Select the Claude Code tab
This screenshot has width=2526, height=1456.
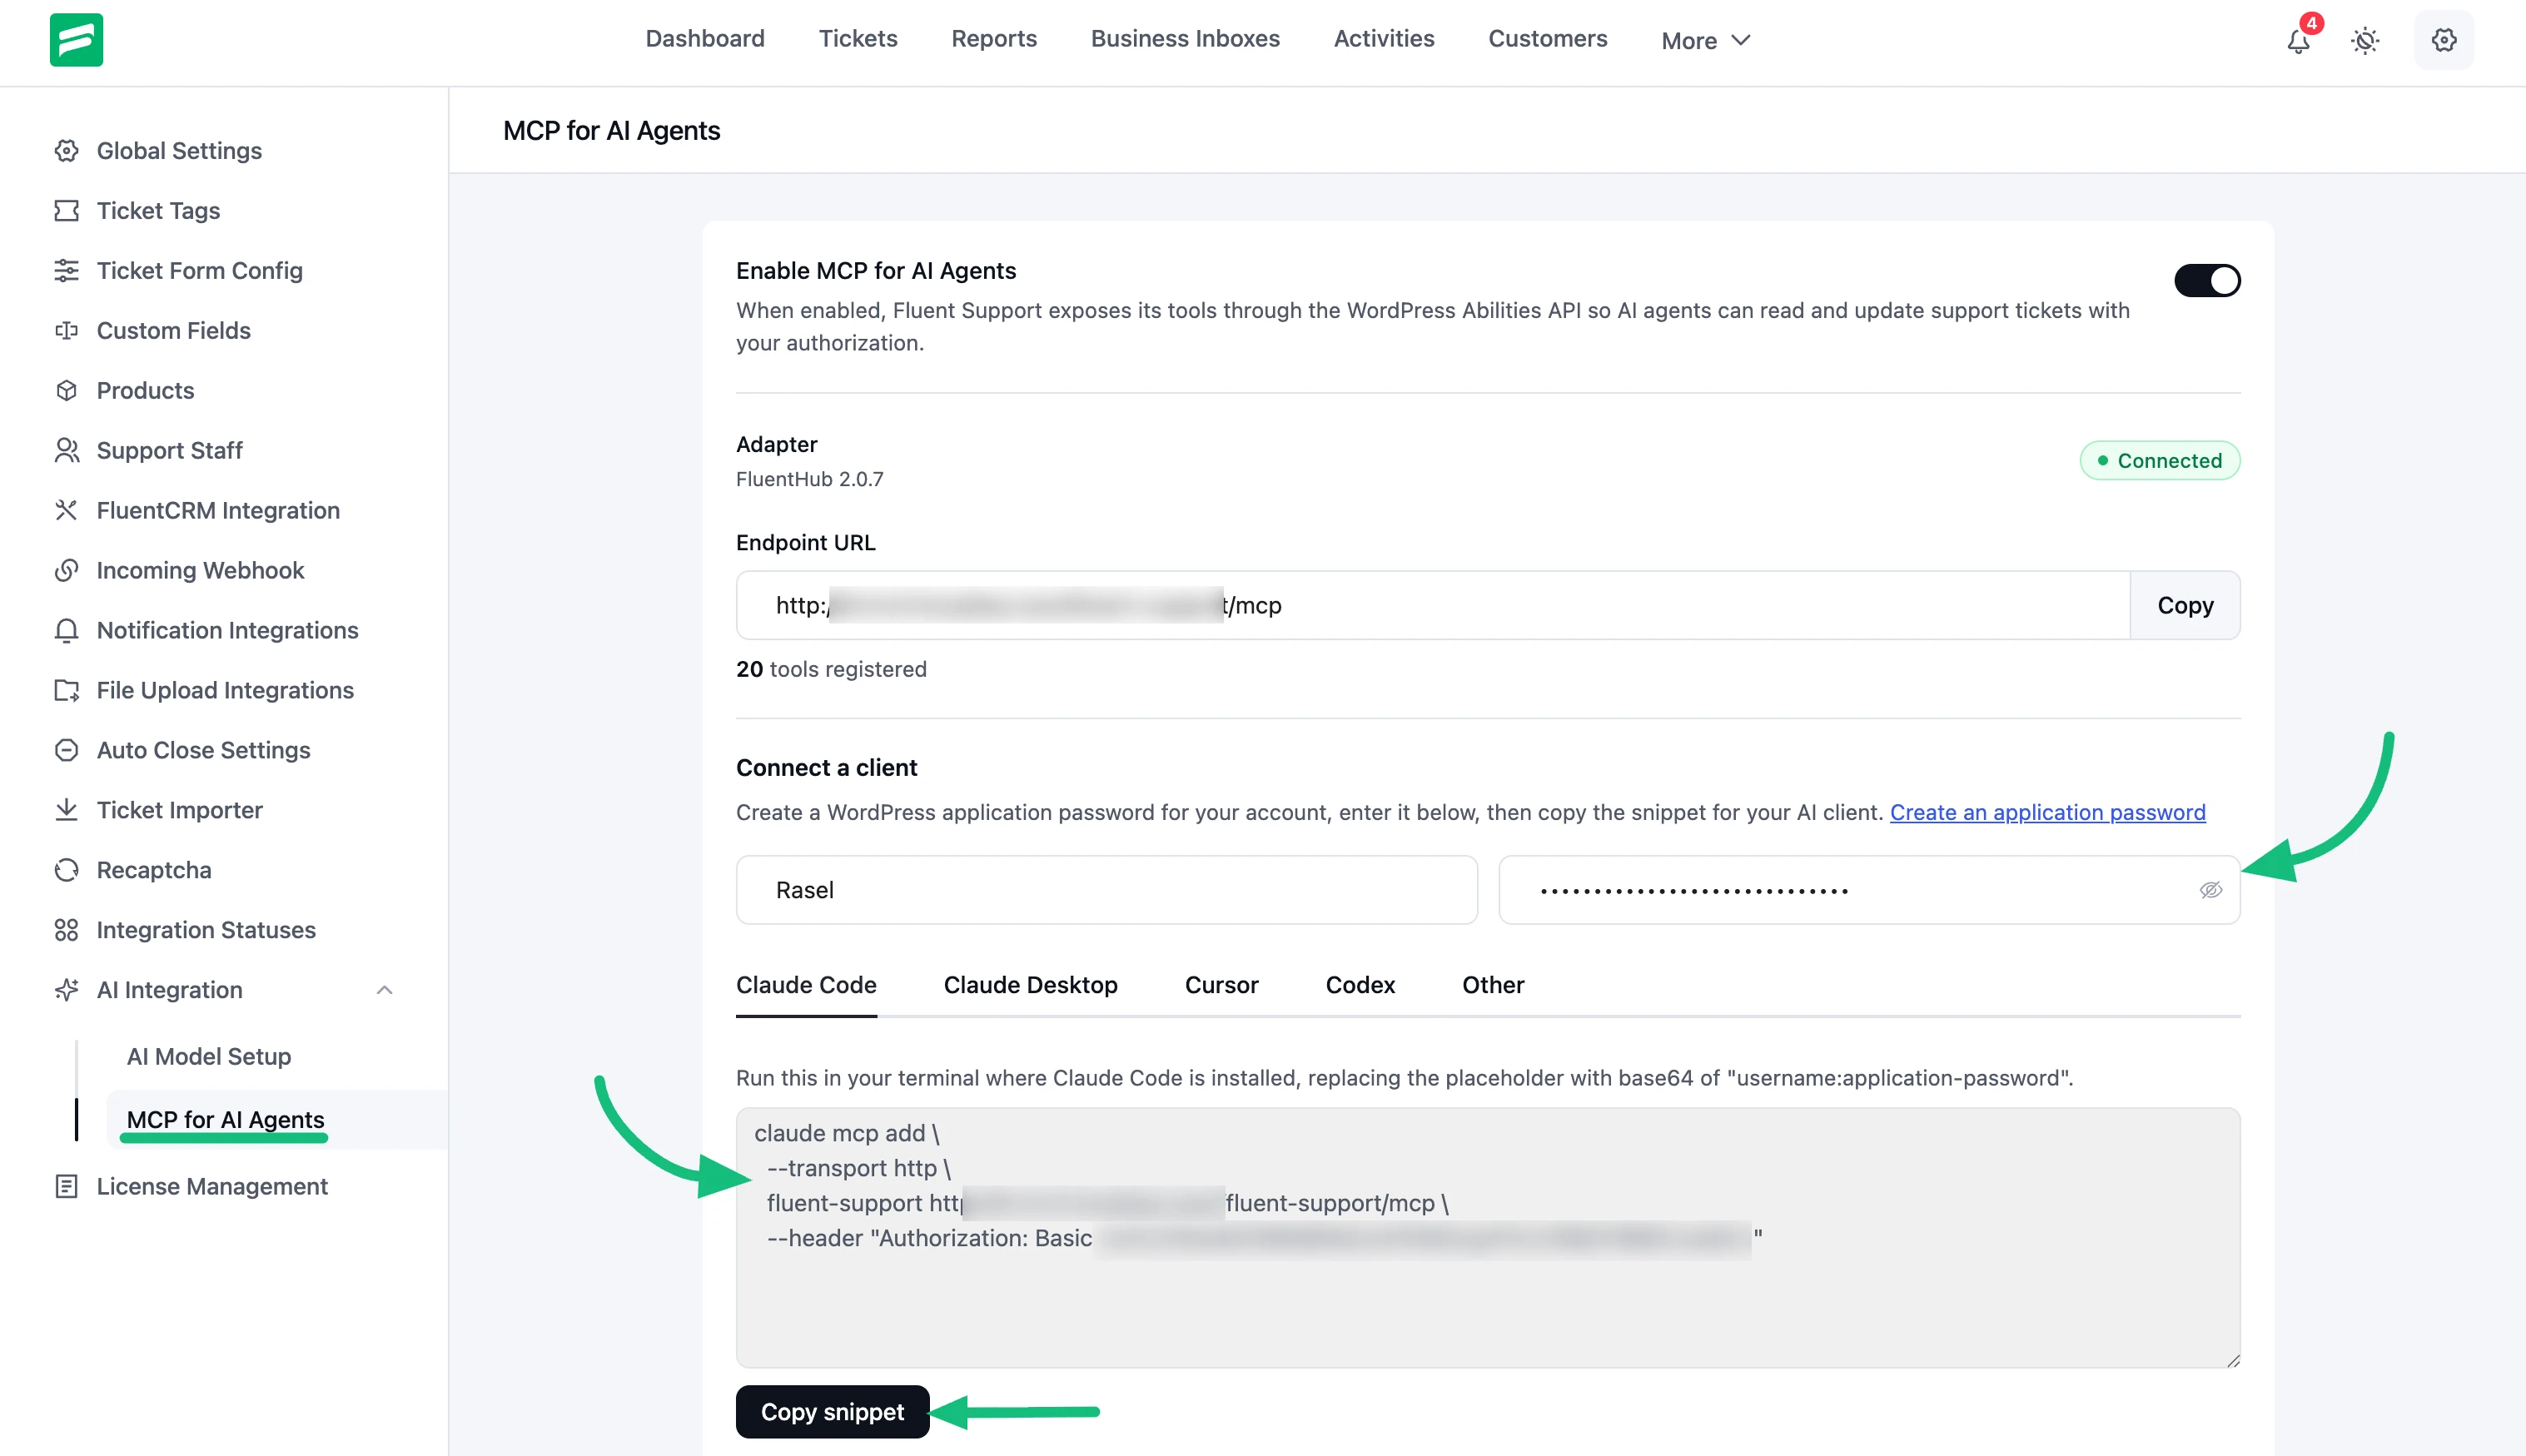806,985
